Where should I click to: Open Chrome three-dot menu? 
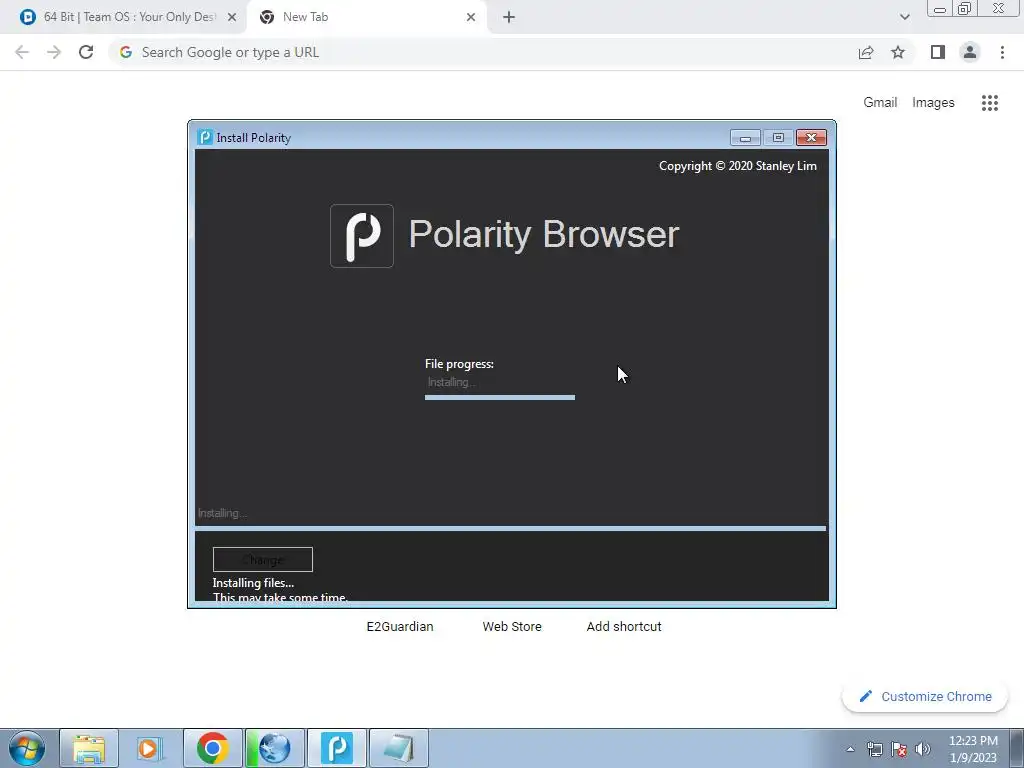click(1002, 52)
